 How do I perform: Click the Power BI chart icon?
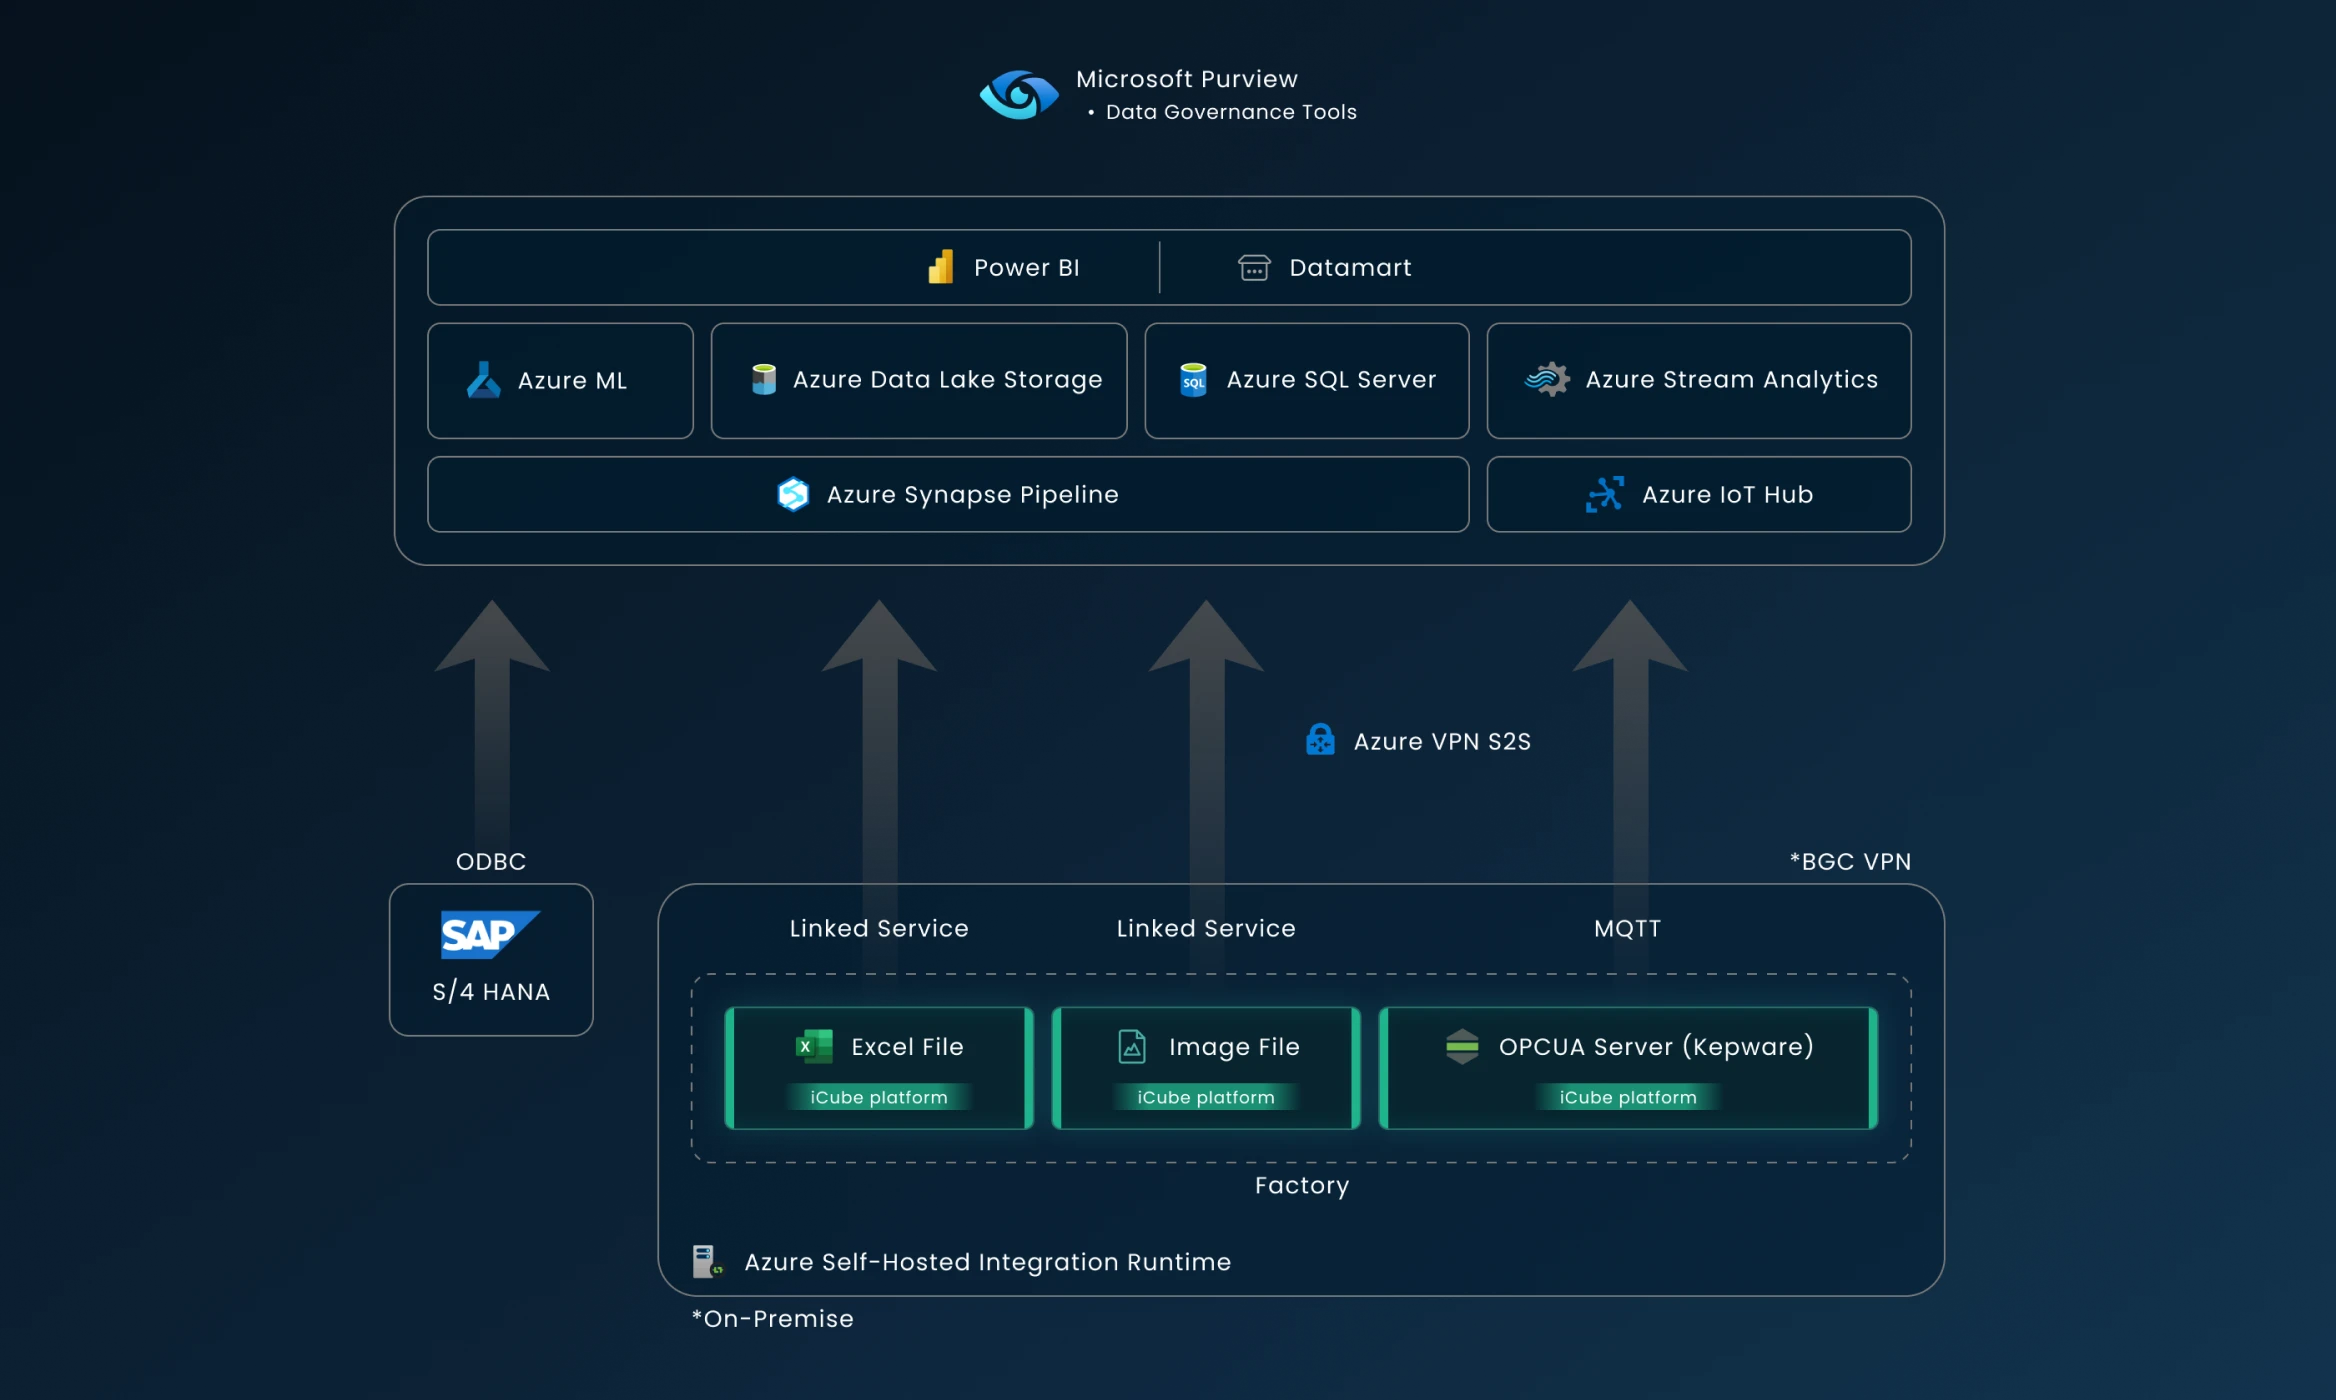coord(941,267)
